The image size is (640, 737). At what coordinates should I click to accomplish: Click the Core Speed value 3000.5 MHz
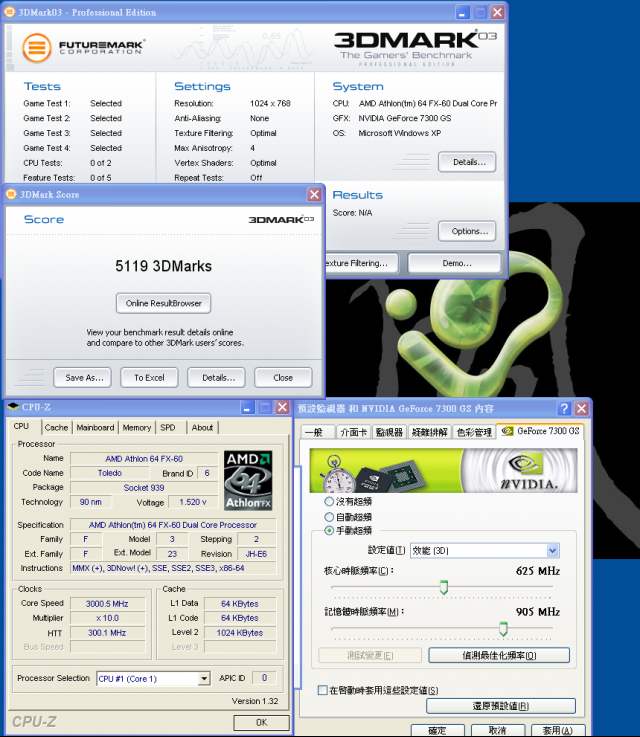(107, 604)
